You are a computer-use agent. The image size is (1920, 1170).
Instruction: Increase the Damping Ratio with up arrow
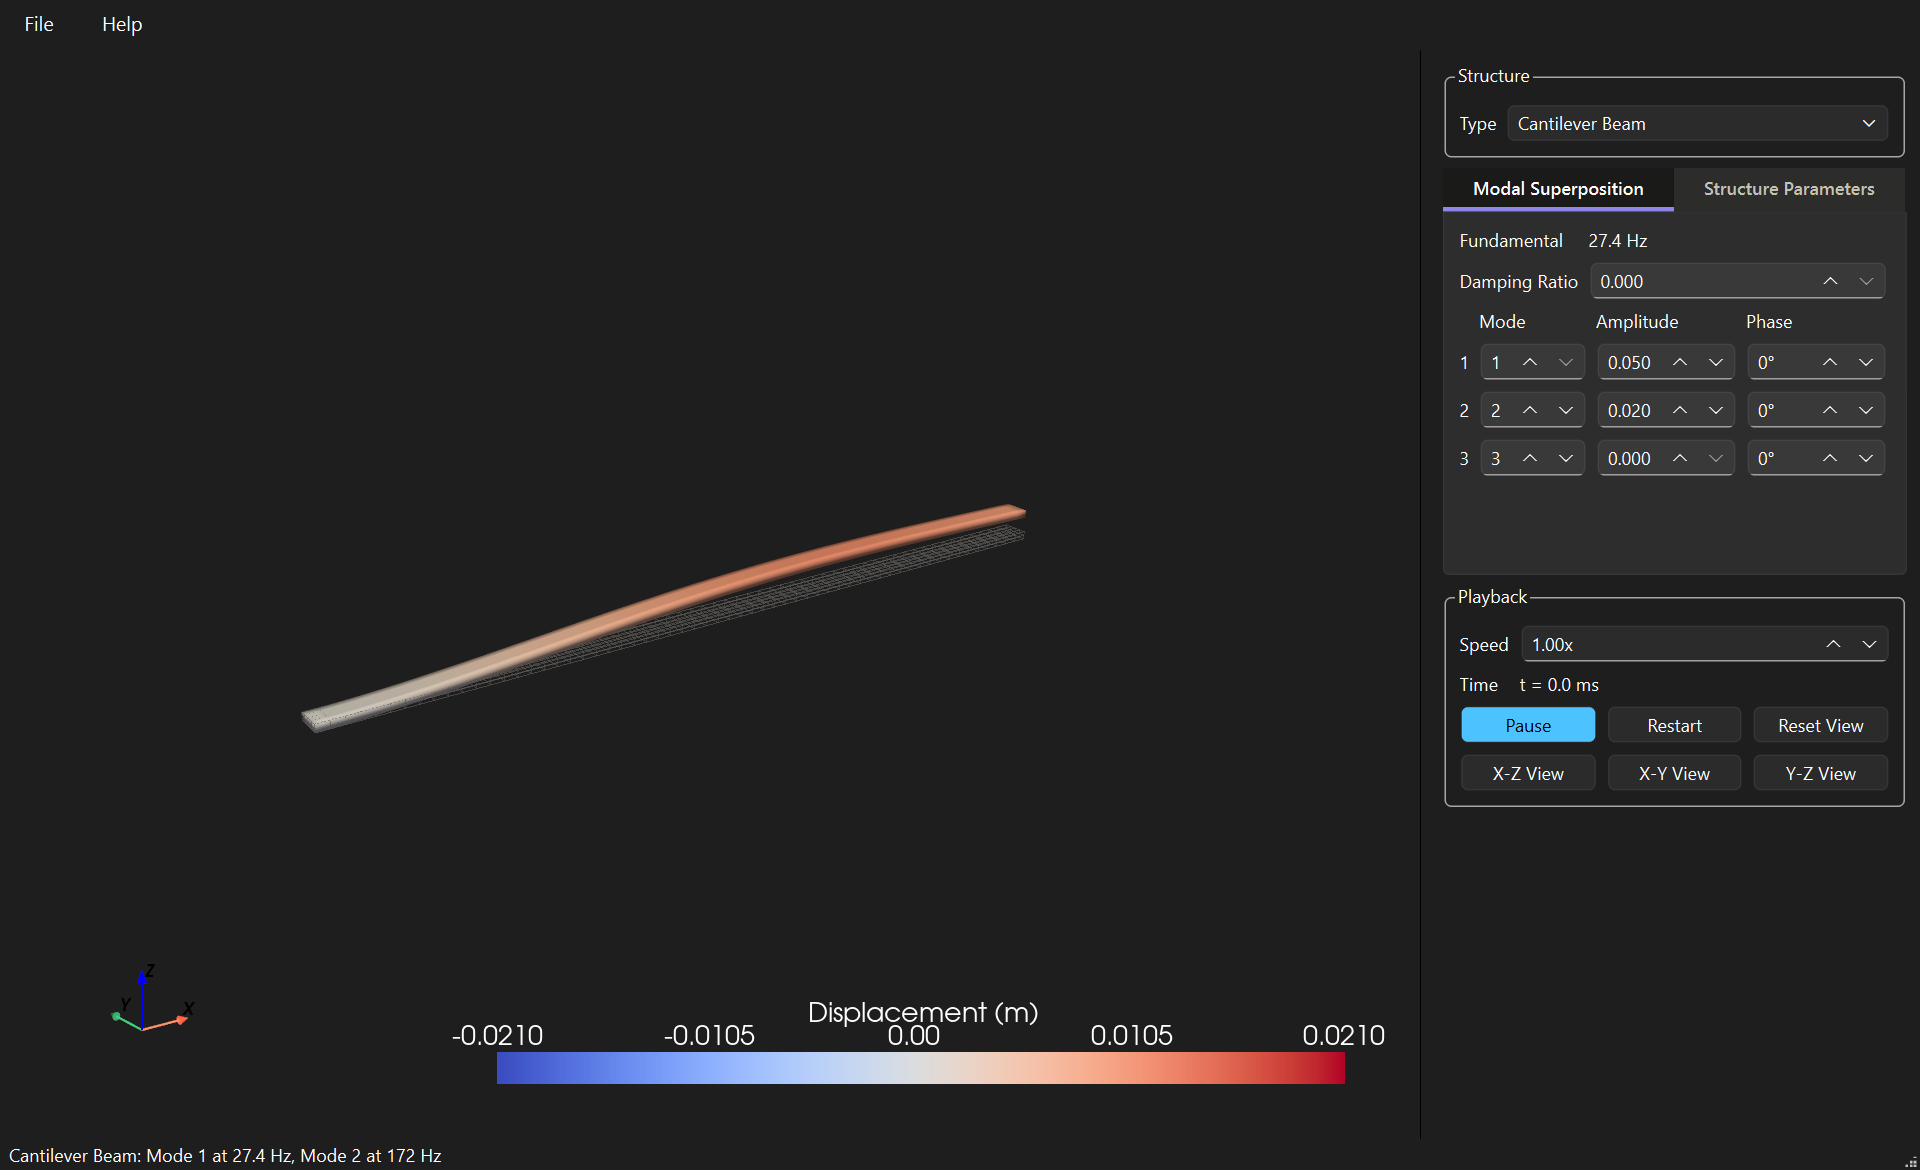pyautogui.click(x=1830, y=282)
